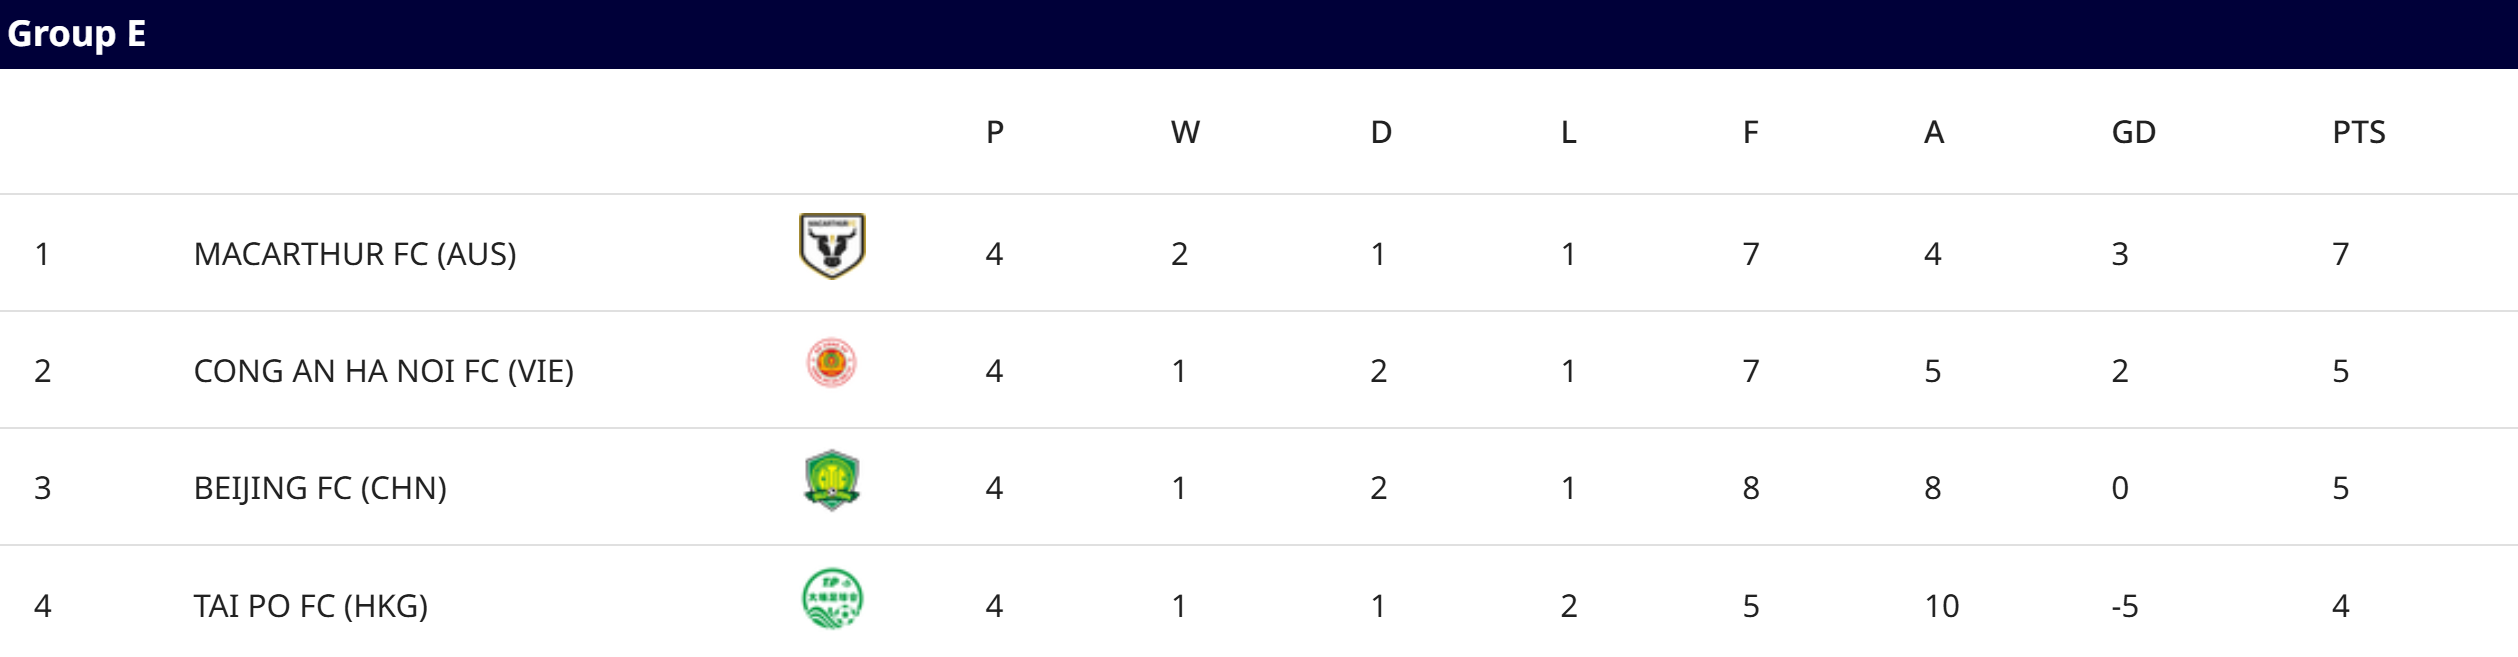
Task: Click the PTS column header
Action: 2358,132
